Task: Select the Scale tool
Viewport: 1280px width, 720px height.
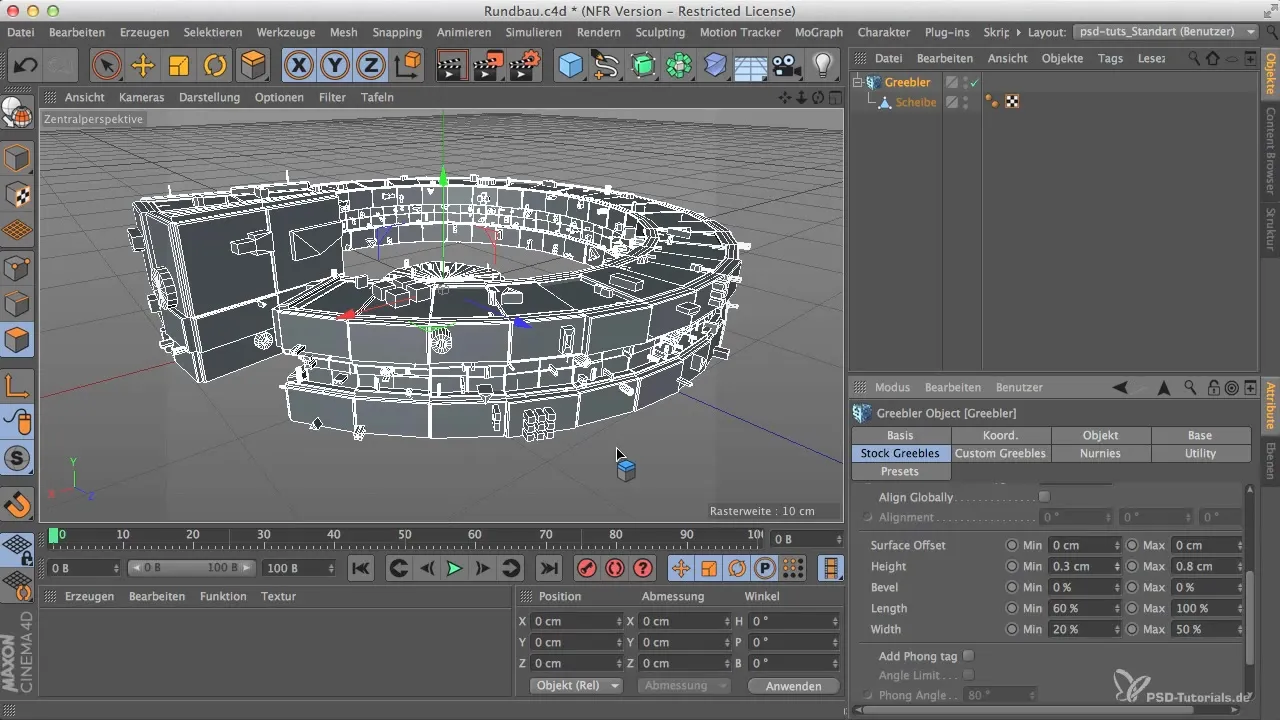Action: coord(179,66)
